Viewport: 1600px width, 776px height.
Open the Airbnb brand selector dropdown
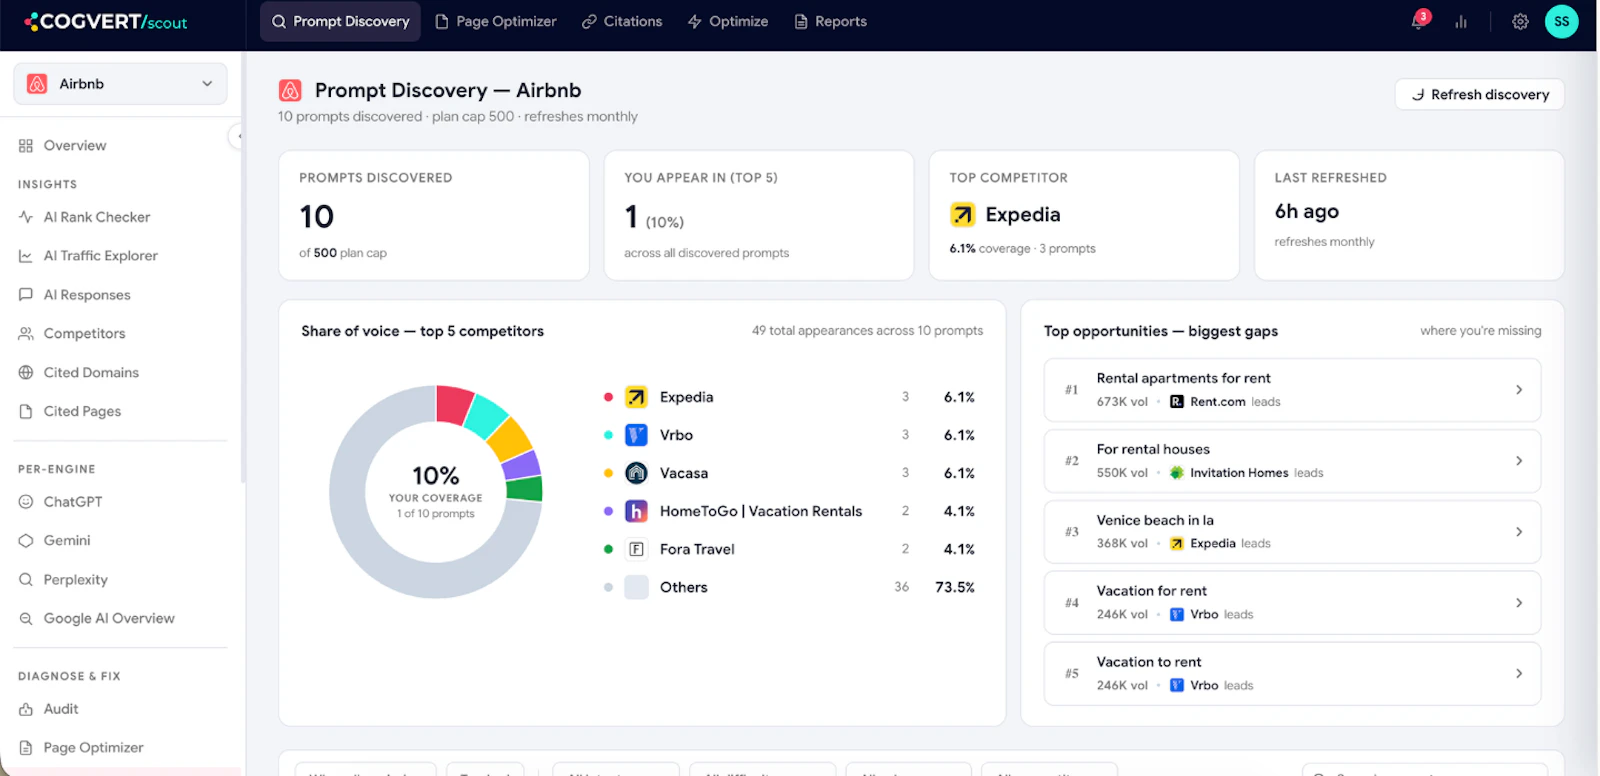(x=120, y=84)
